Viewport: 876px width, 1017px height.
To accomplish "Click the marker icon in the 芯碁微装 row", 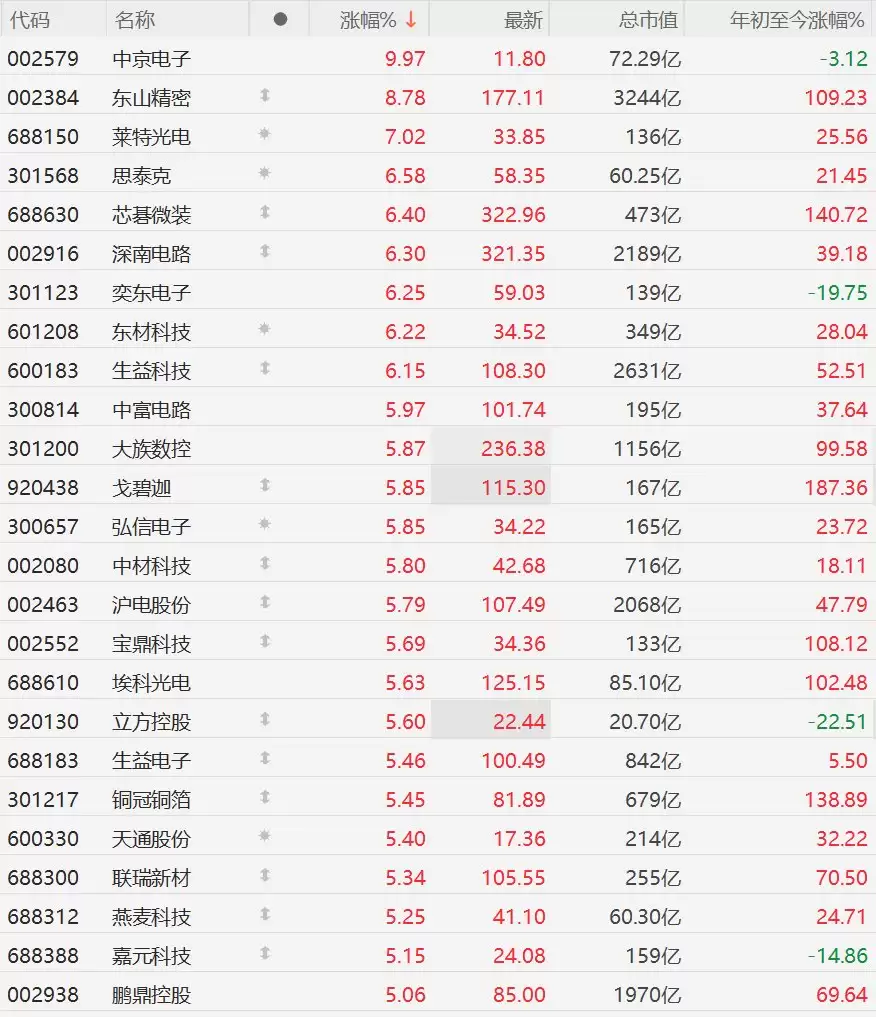I will click(265, 213).
